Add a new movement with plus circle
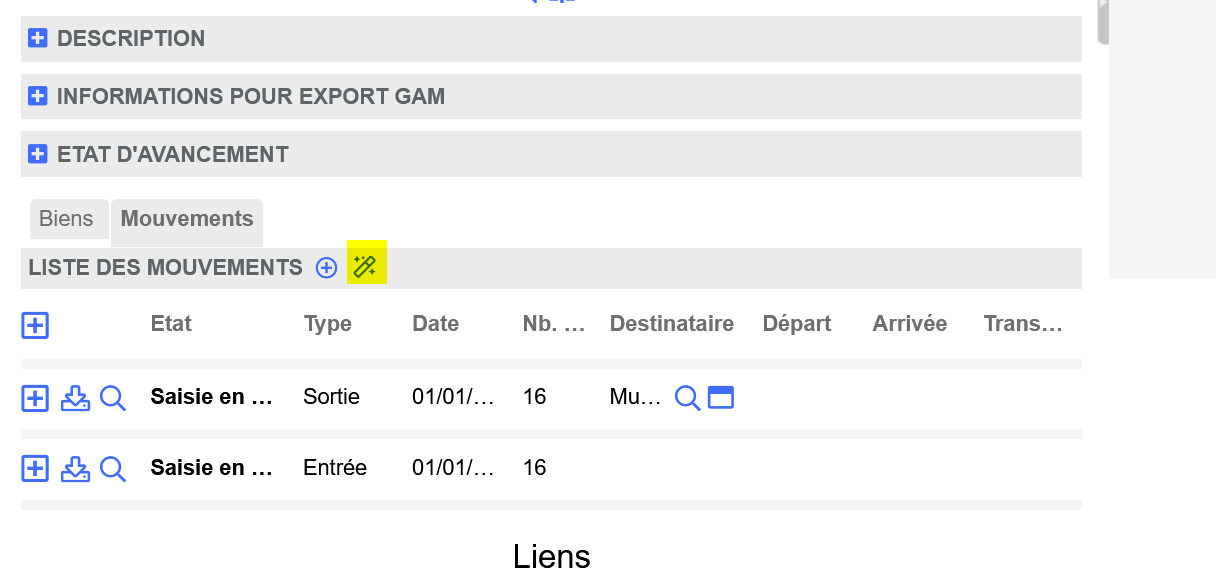The height and width of the screenshot is (585, 1216). coord(326,268)
